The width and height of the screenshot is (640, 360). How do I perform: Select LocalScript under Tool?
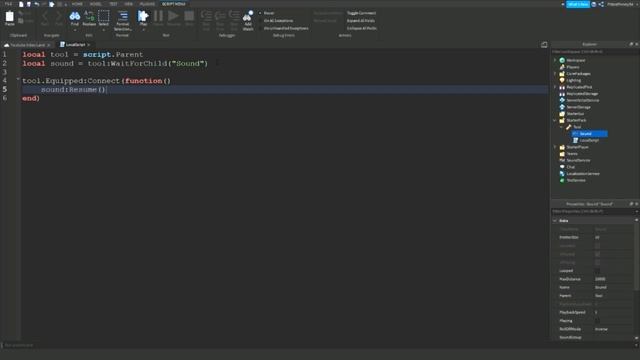[x=589, y=140]
